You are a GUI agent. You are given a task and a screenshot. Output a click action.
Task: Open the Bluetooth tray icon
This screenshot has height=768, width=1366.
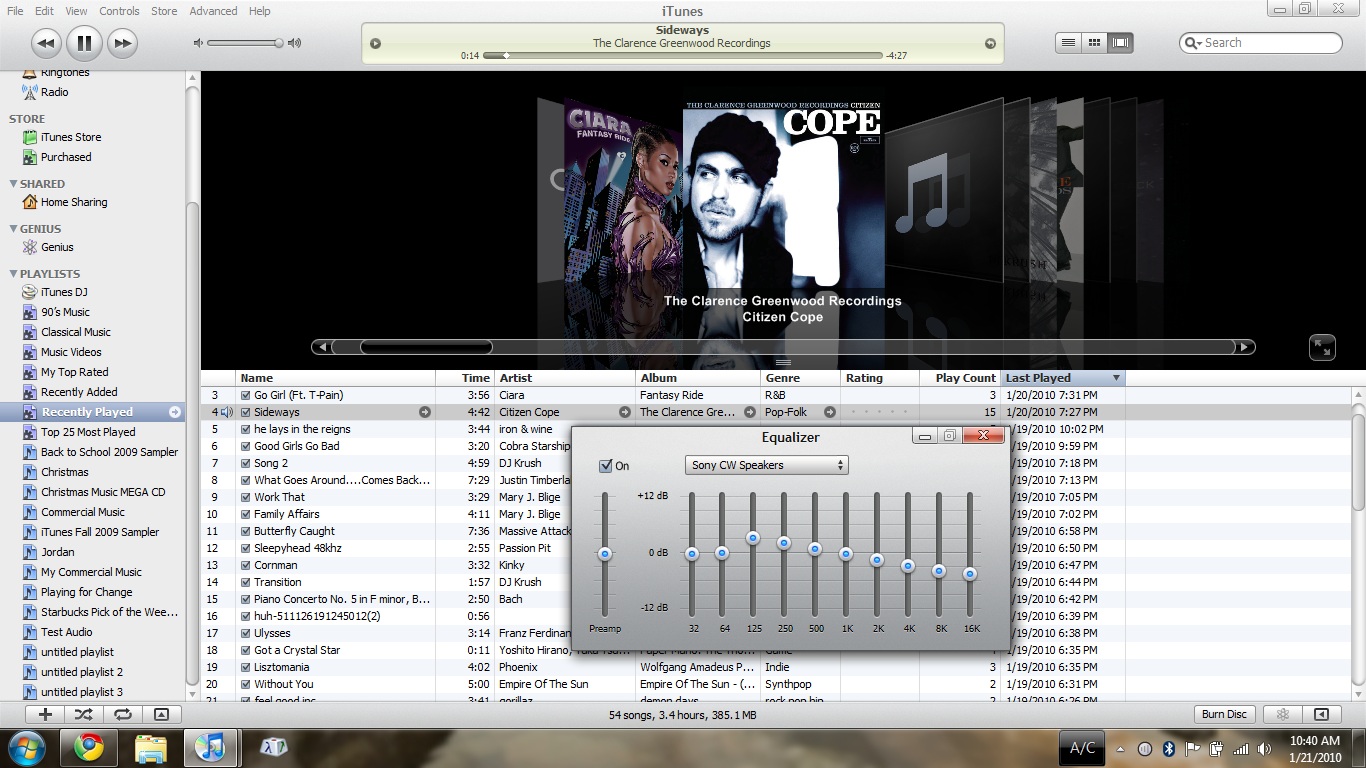1168,749
